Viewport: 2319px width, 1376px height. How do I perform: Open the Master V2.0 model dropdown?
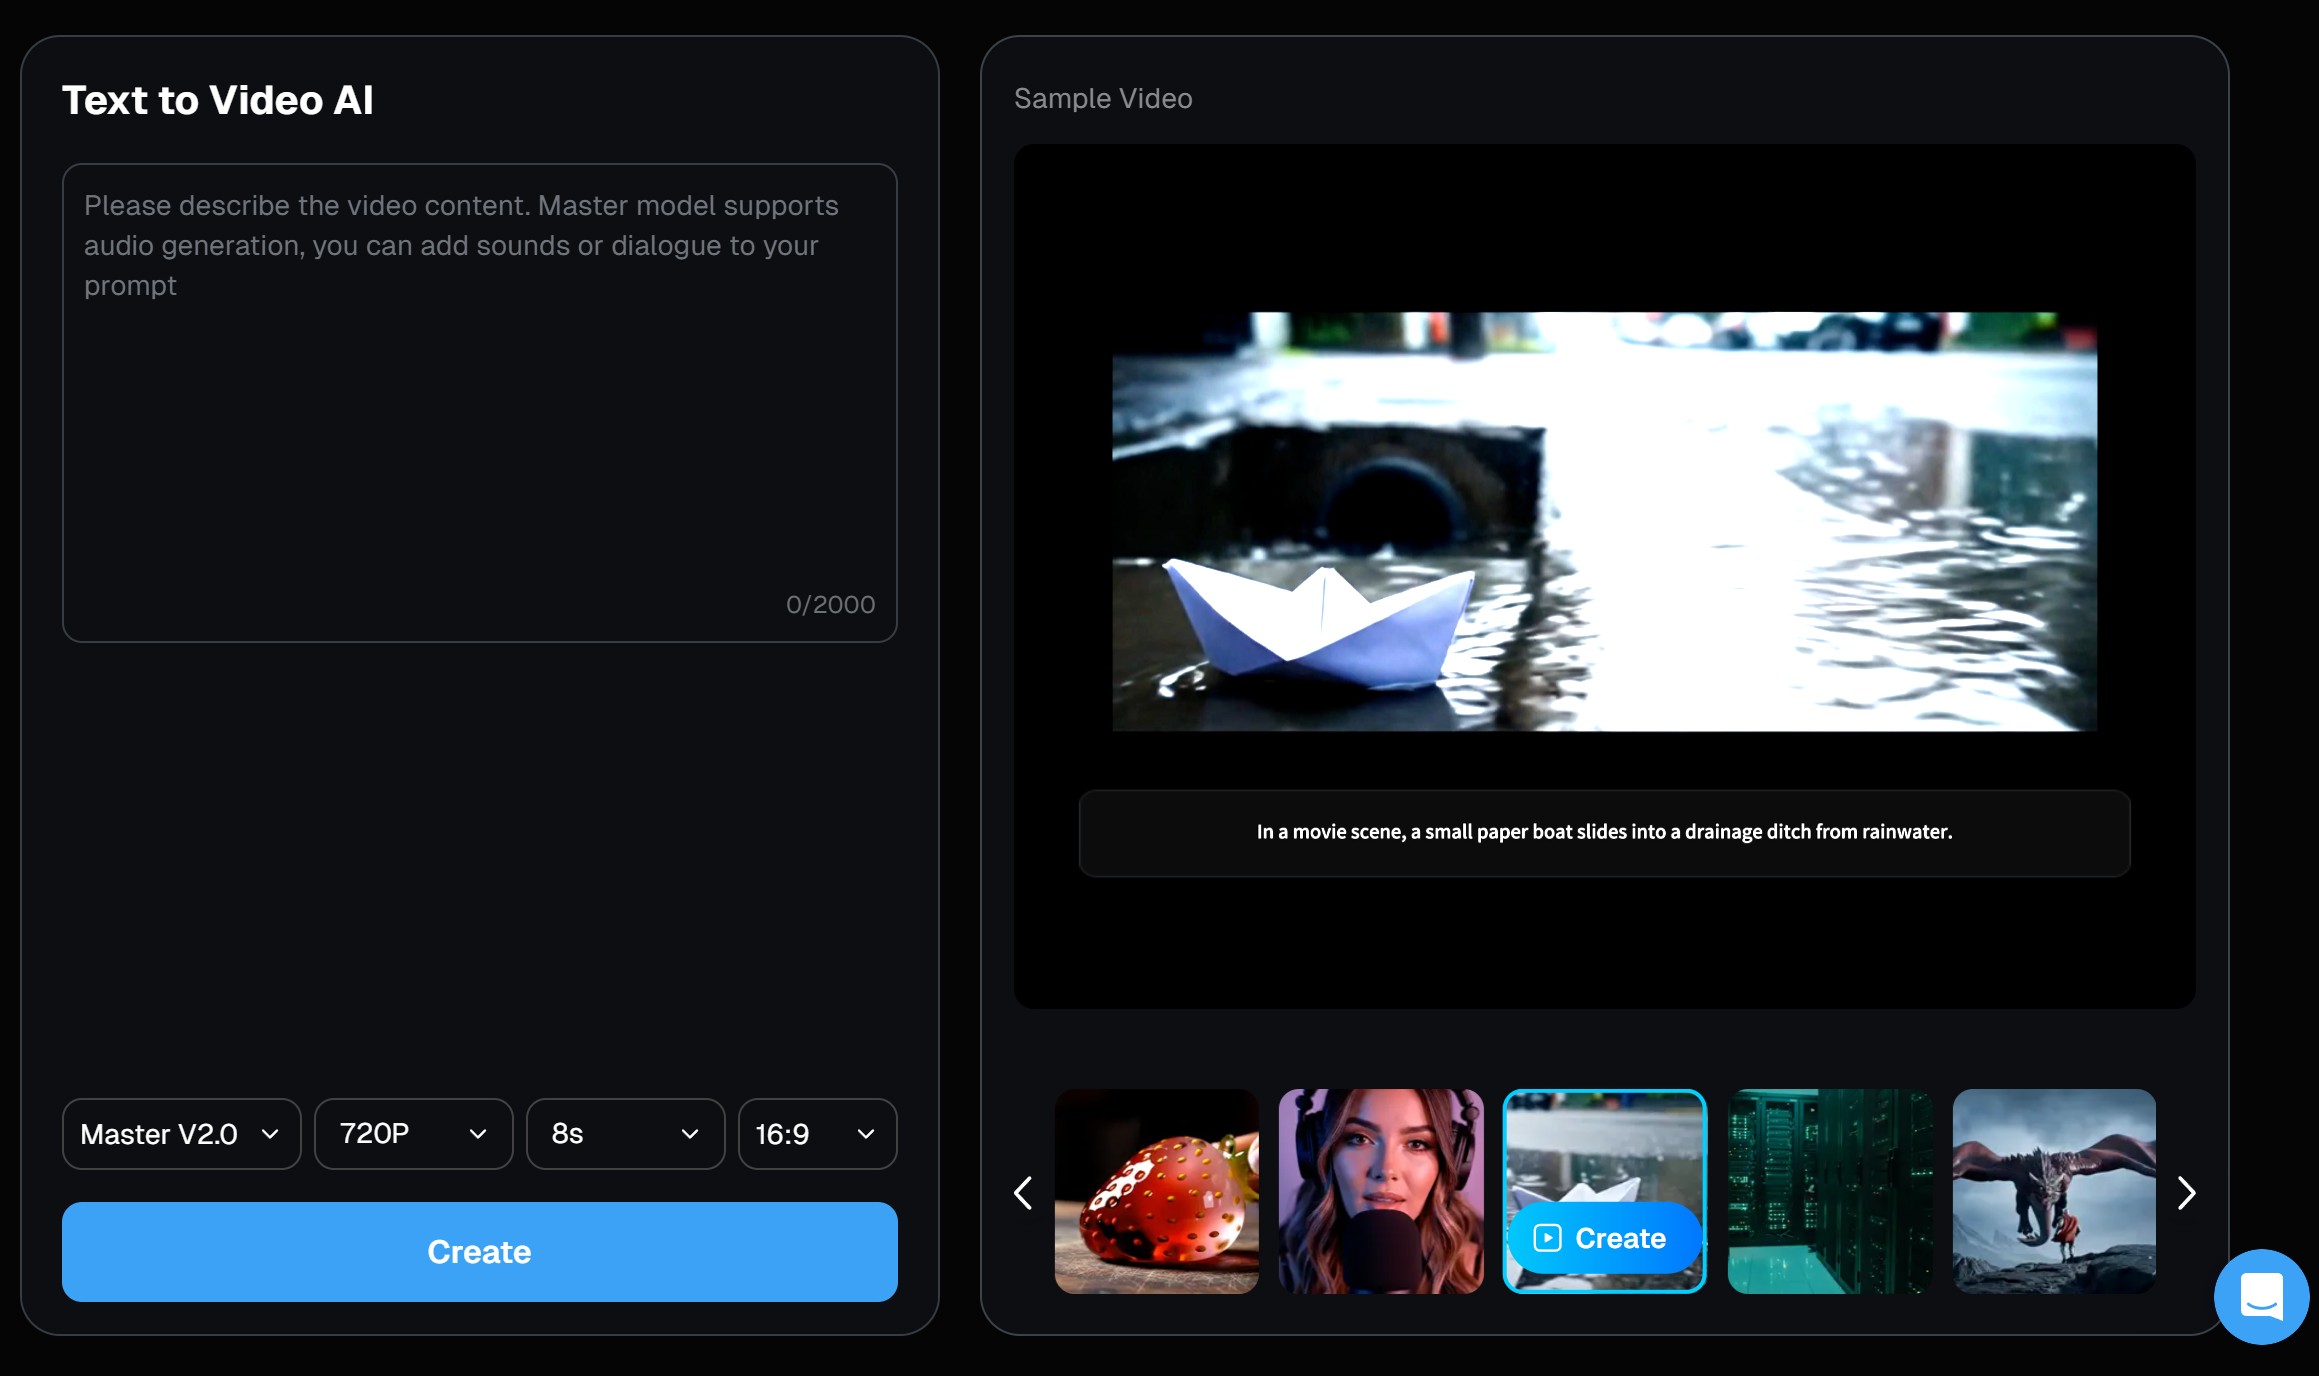tap(181, 1133)
